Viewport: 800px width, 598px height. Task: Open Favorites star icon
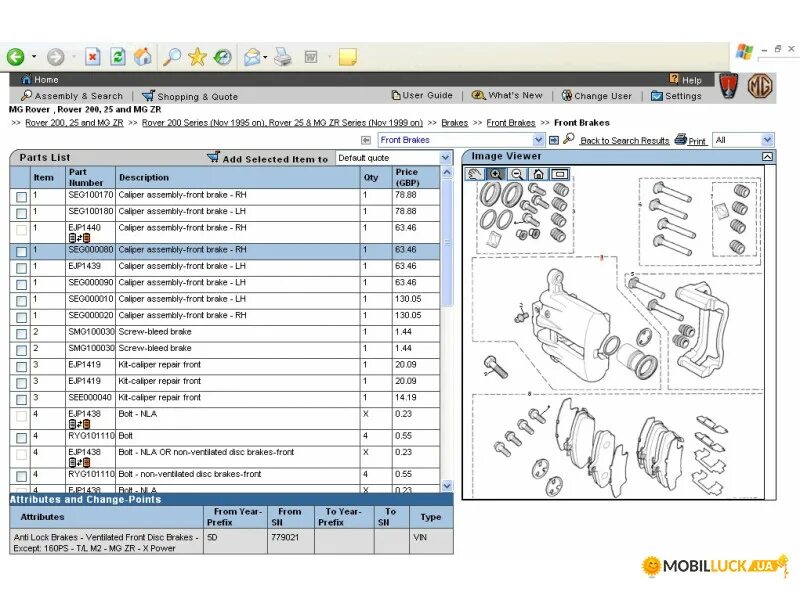coord(197,57)
